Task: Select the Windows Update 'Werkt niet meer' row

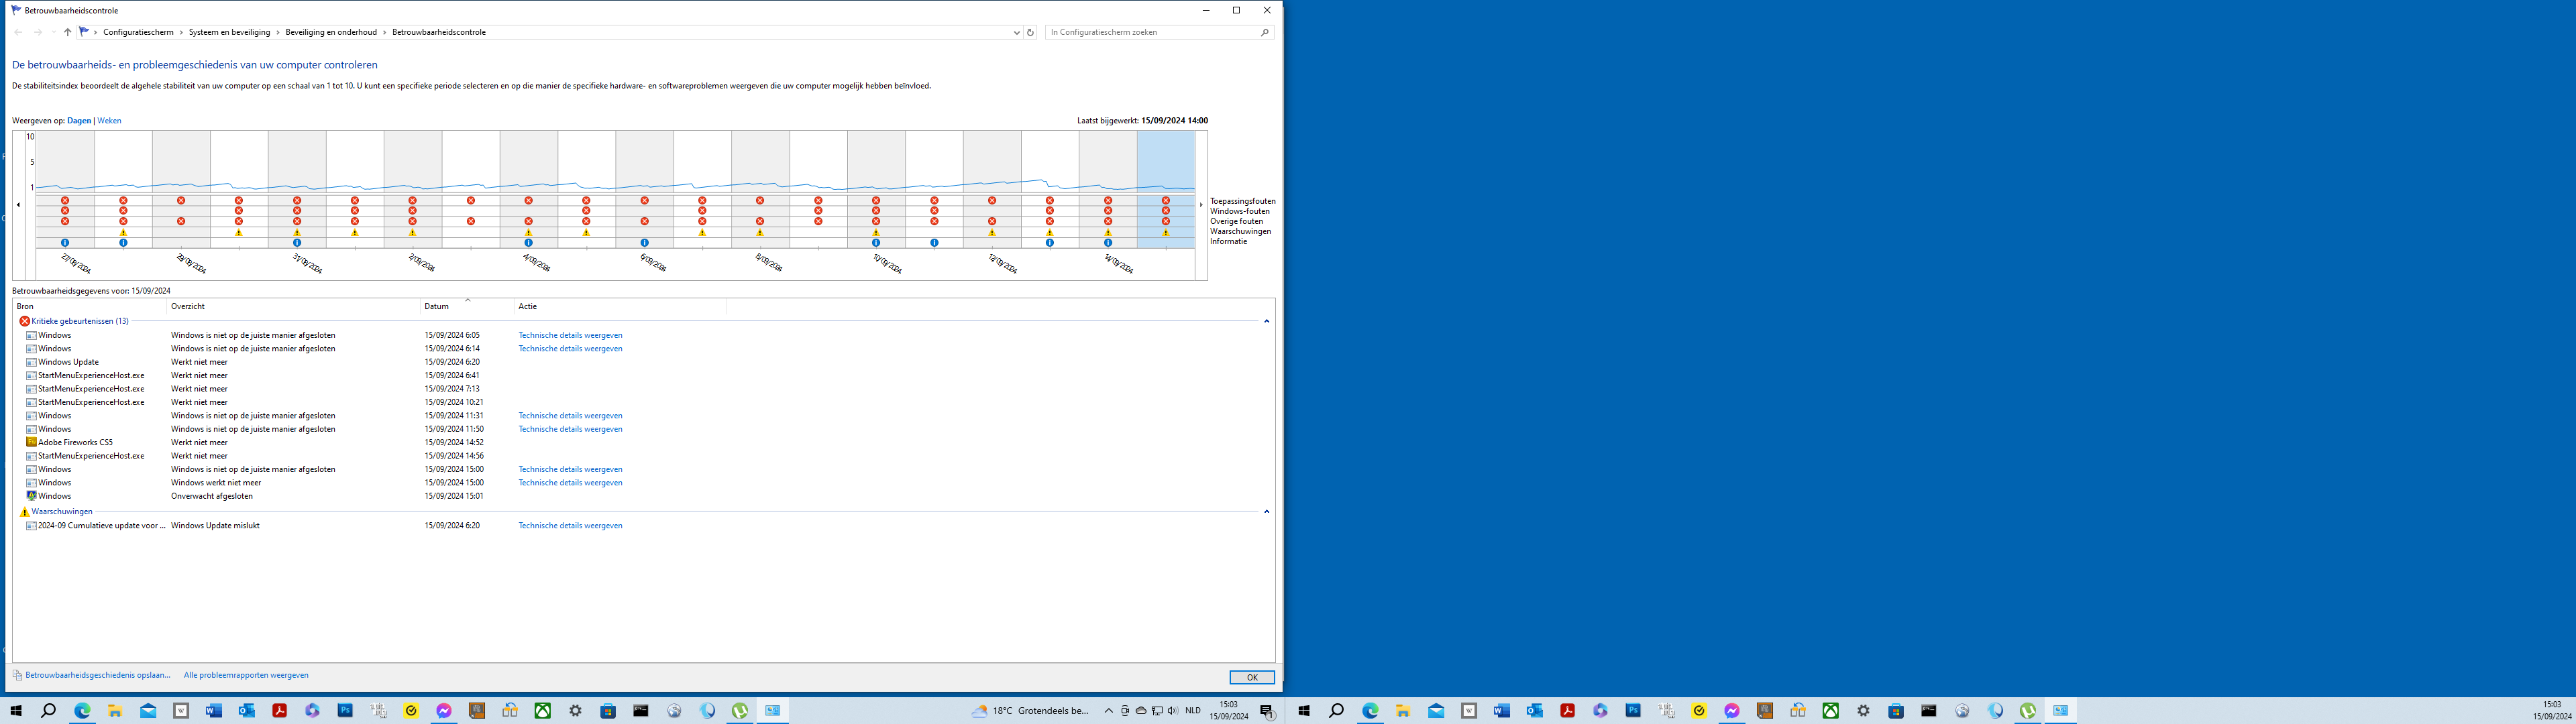Action: point(68,362)
